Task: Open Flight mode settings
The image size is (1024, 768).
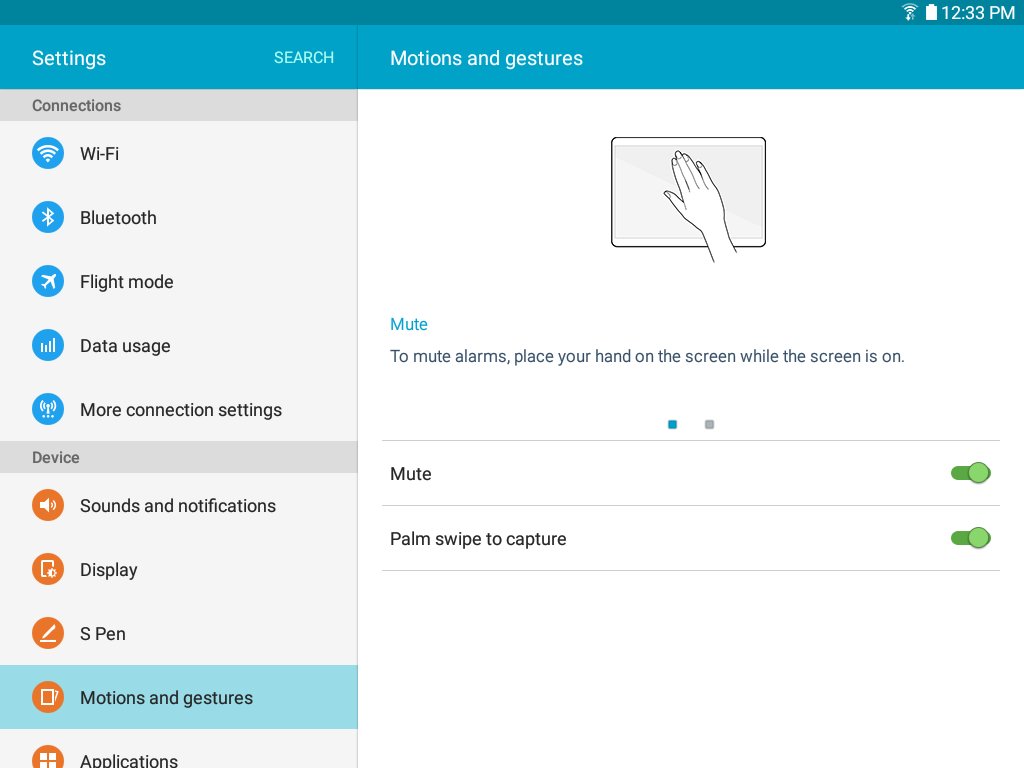Action: pyautogui.click(x=179, y=281)
